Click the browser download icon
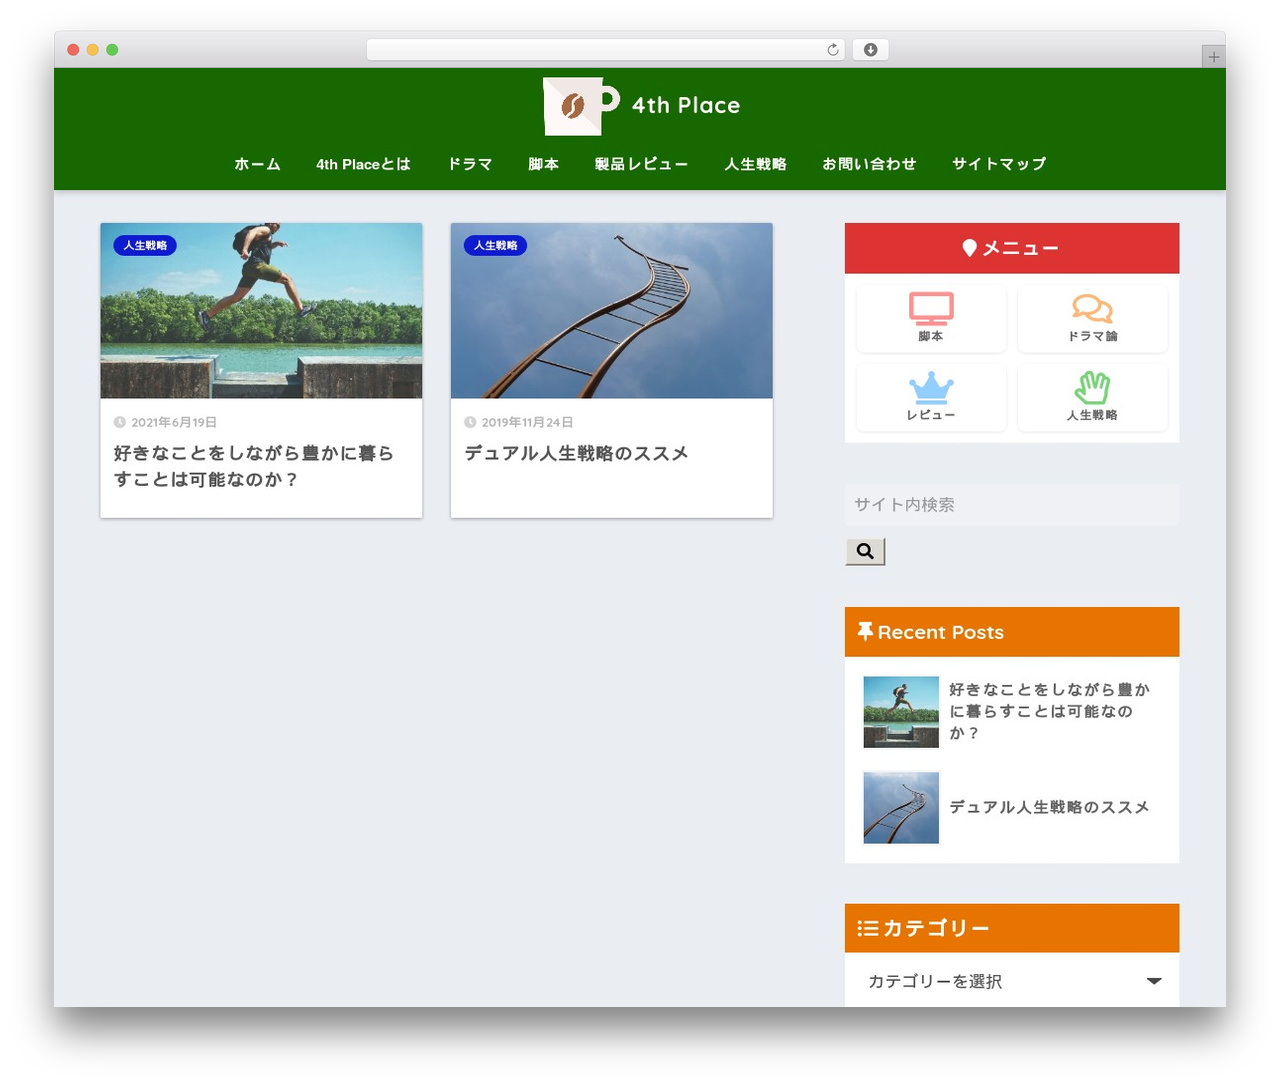The width and height of the screenshot is (1280, 1084). (870, 50)
